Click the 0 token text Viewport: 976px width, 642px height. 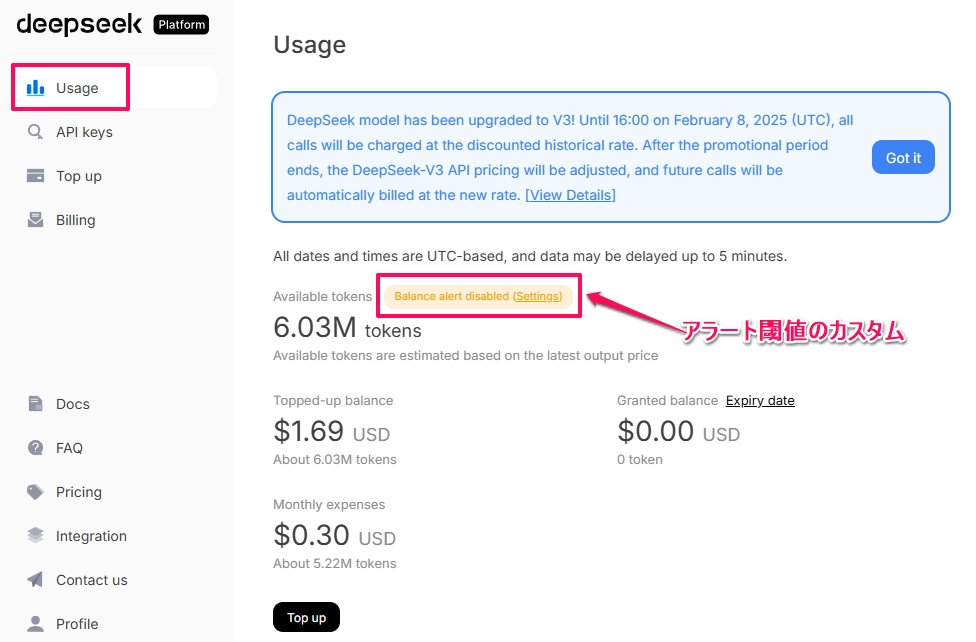point(640,460)
